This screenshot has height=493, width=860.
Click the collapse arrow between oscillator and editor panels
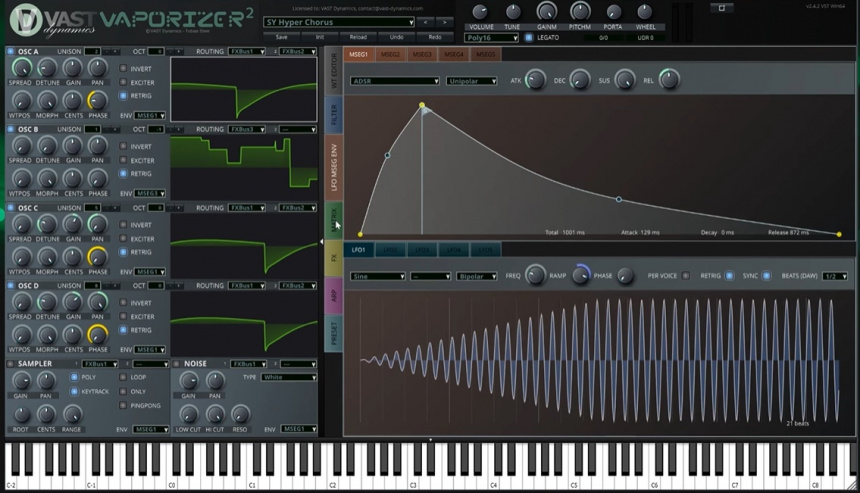321,241
